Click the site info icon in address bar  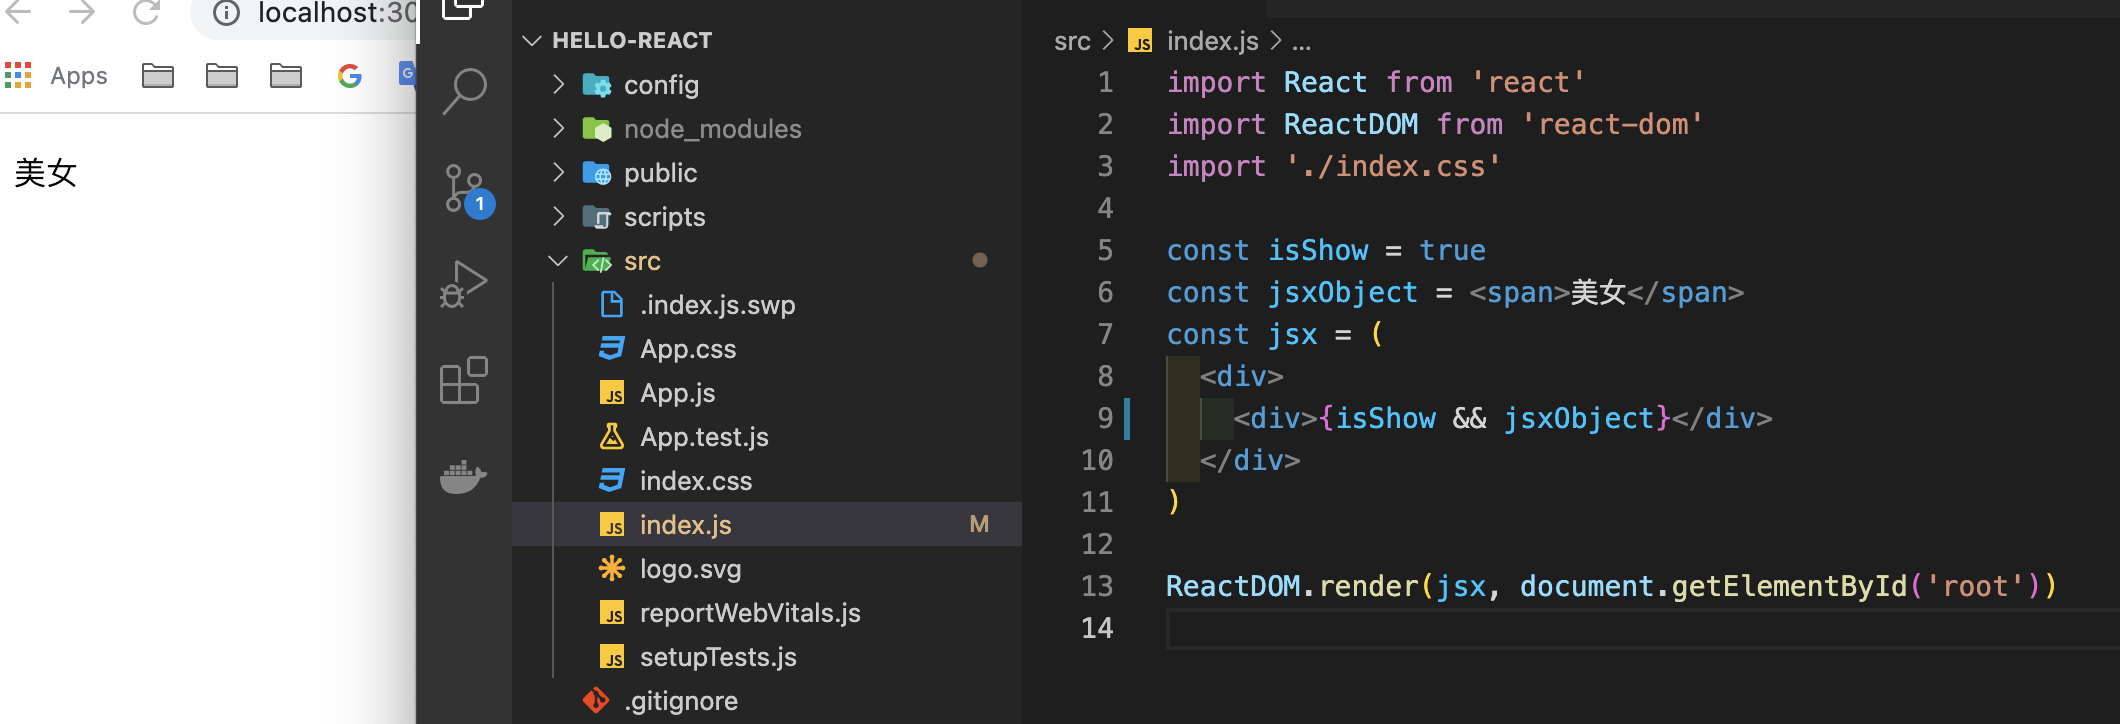[x=227, y=13]
